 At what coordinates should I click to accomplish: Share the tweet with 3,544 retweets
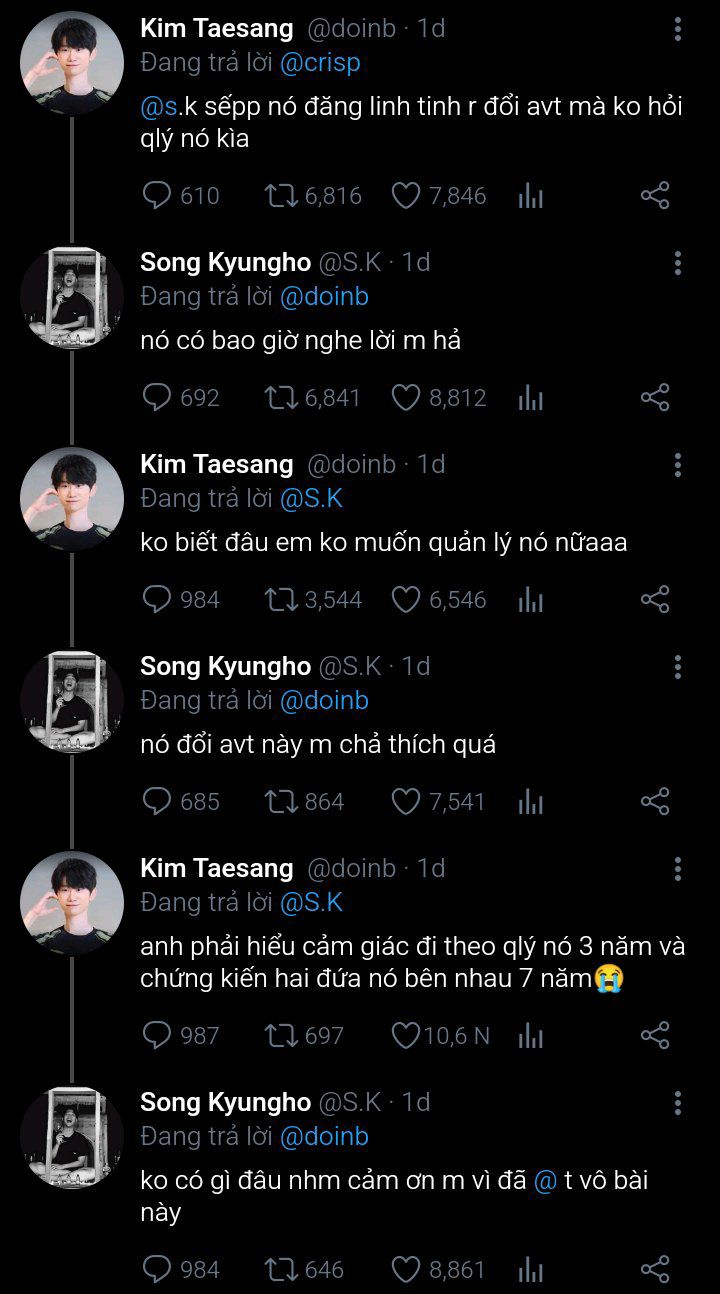point(654,599)
